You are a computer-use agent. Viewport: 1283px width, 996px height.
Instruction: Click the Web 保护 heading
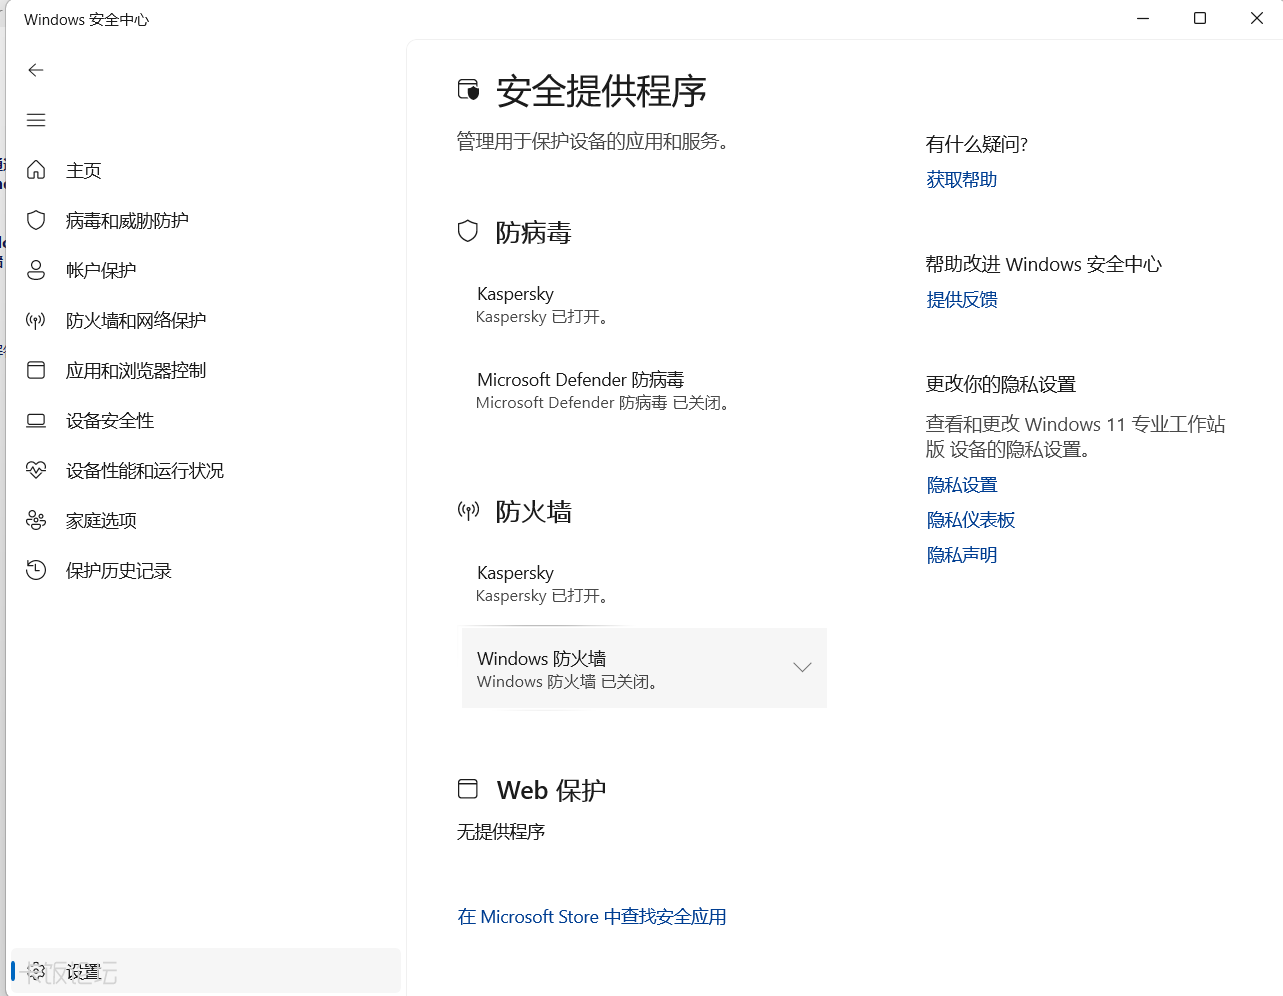(x=552, y=790)
